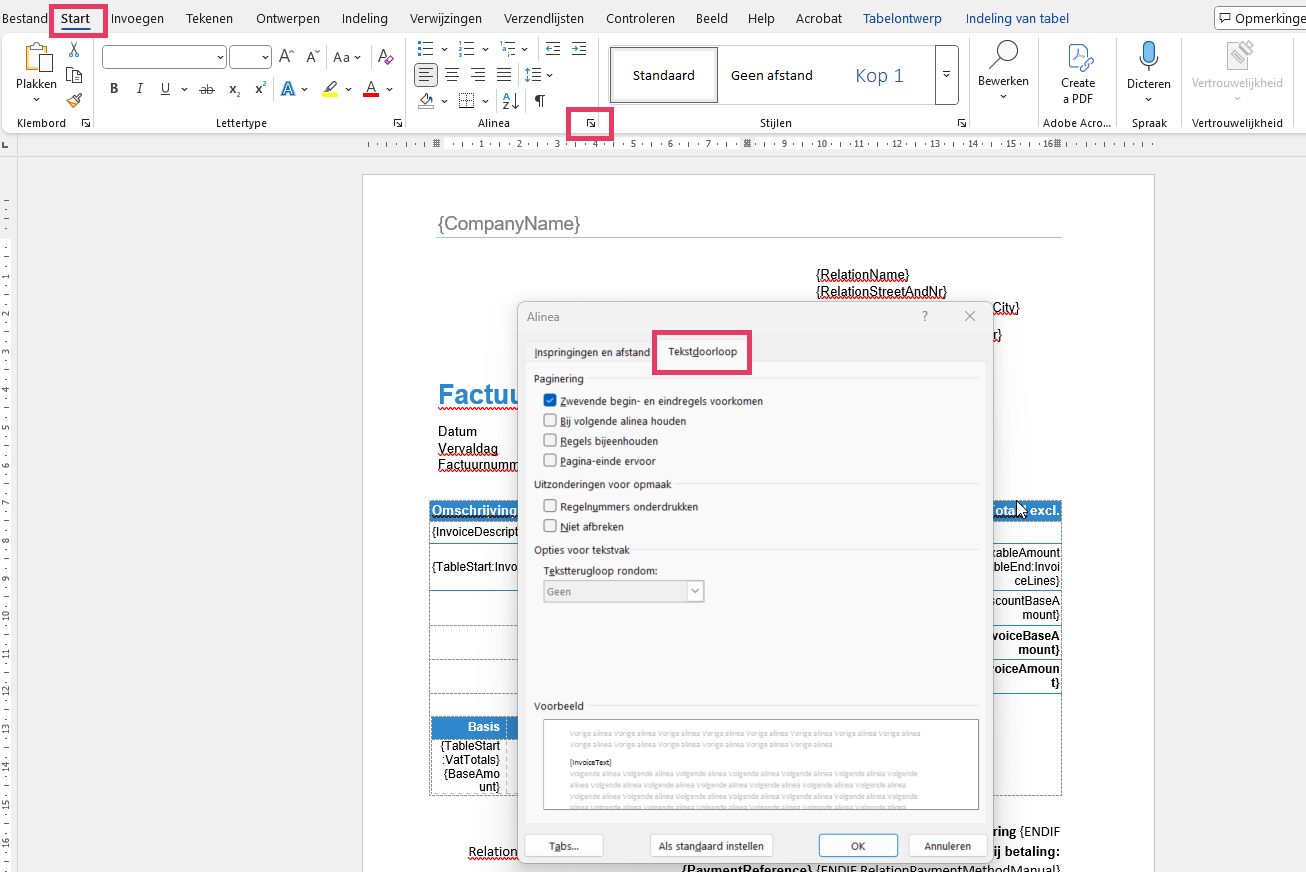1306x872 pixels.
Task: Check the Pagina-einde ervoor option
Action: pyautogui.click(x=550, y=461)
